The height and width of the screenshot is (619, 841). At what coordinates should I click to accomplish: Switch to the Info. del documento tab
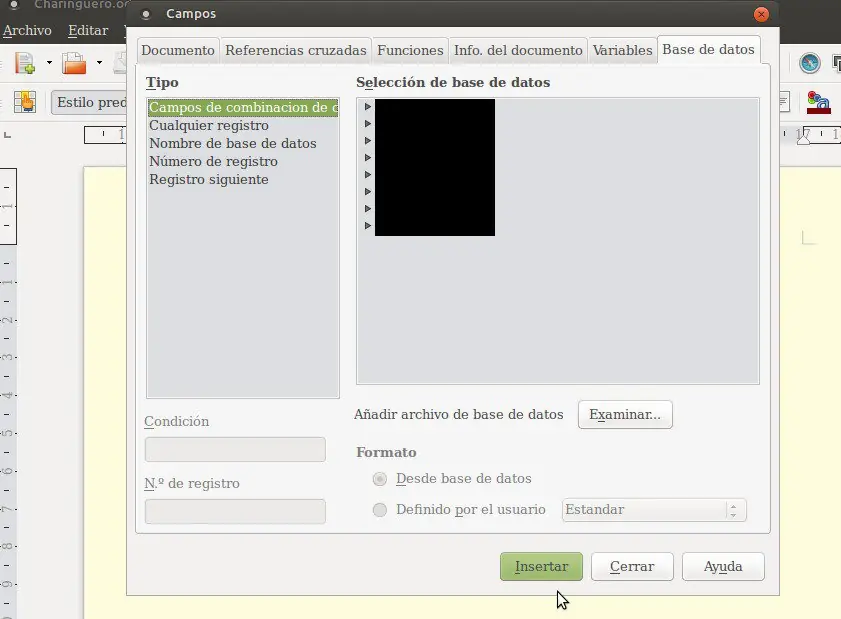[x=518, y=50]
